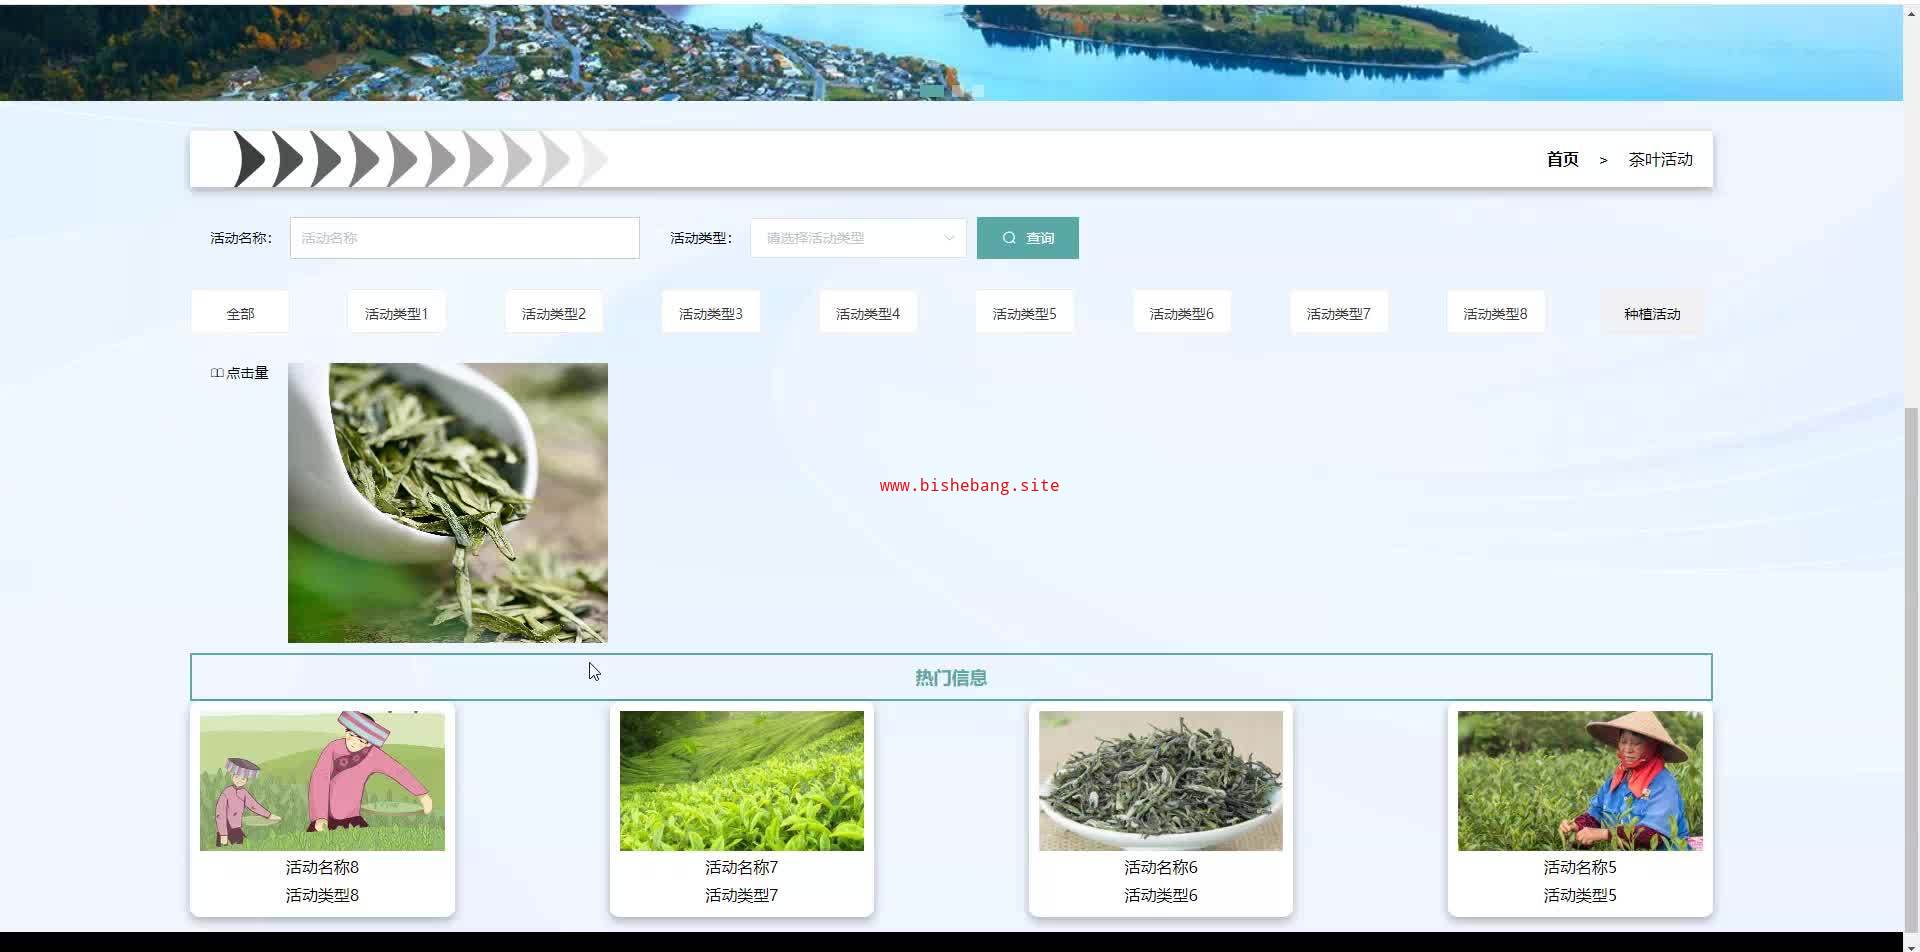Click the 活动名称5 title text
The width and height of the screenshot is (1920, 952).
coord(1579,867)
